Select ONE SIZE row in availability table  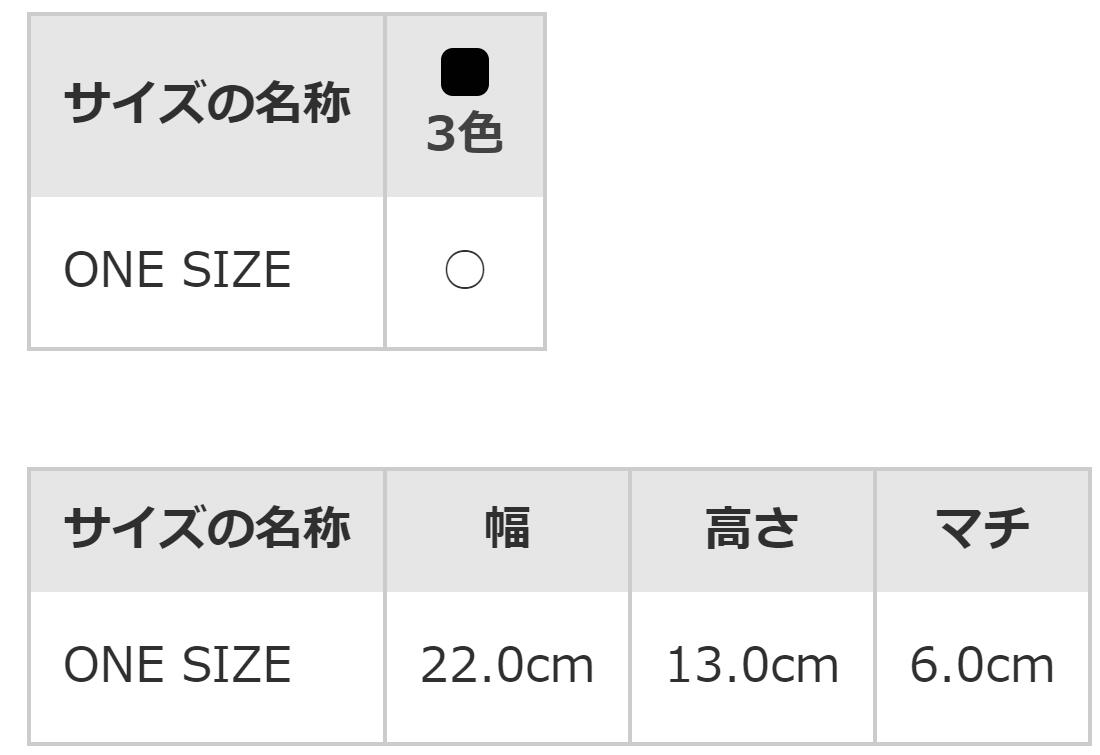(x=178, y=271)
